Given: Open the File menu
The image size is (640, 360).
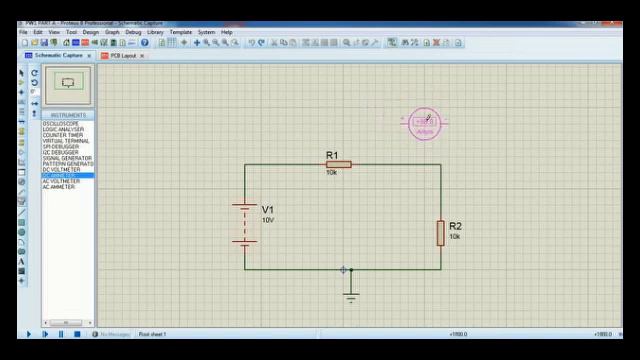Looking at the screenshot, I should [x=23, y=32].
